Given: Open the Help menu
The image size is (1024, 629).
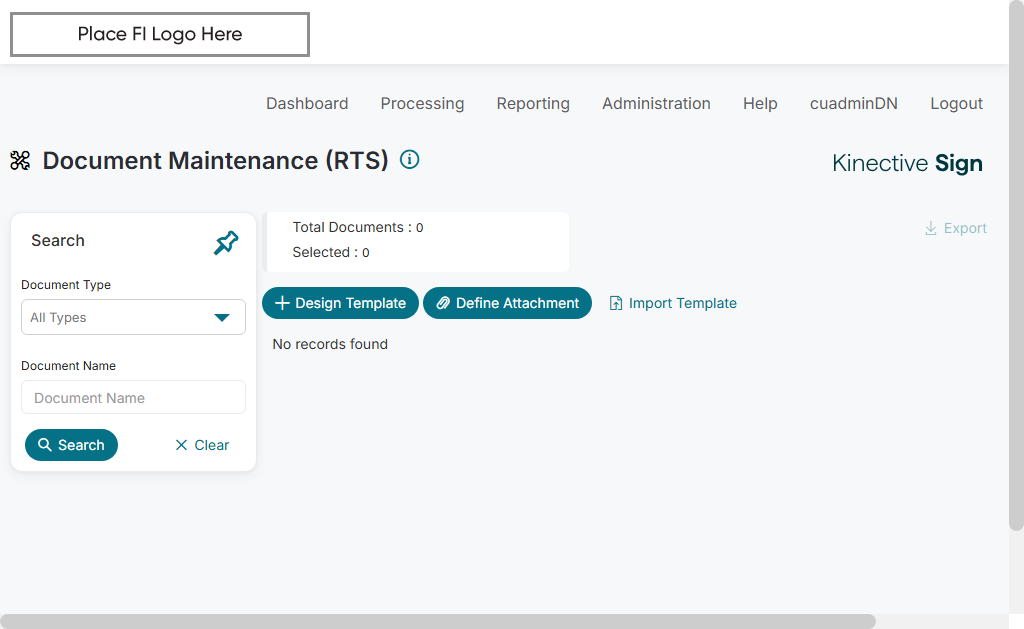Looking at the screenshot, I should point(760,103).
